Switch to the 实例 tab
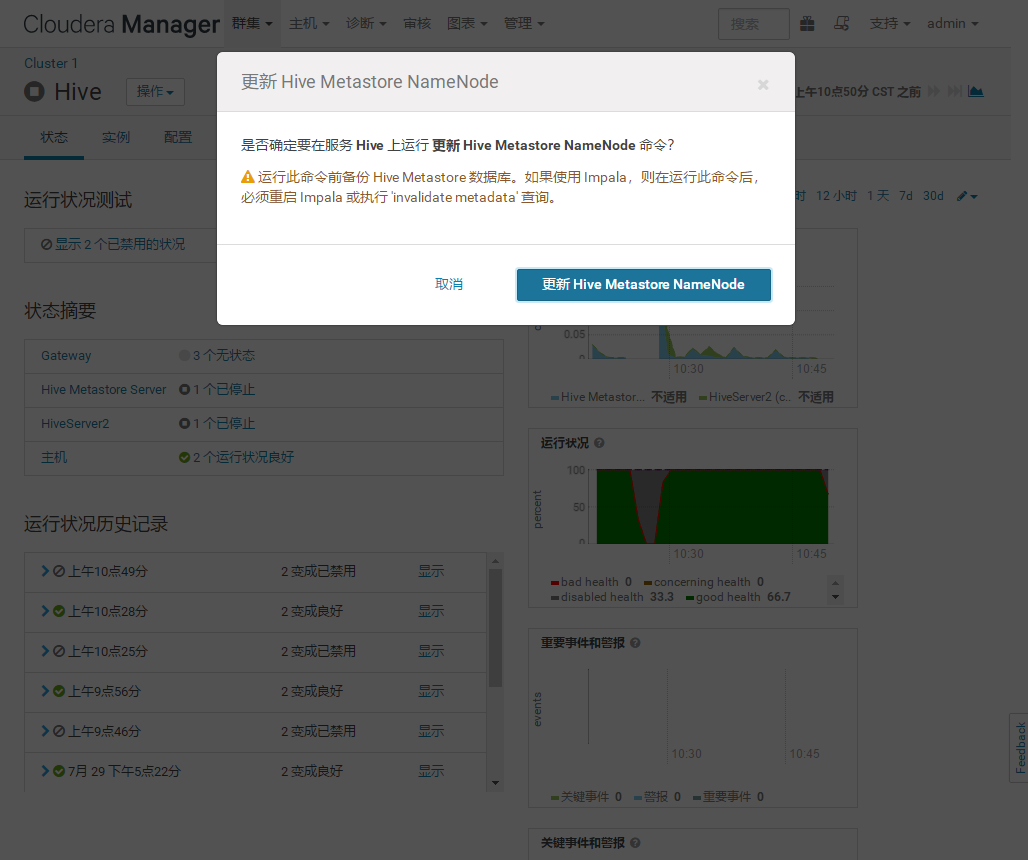The width and height of the screenshot is (1028, 860). point(115,137)
